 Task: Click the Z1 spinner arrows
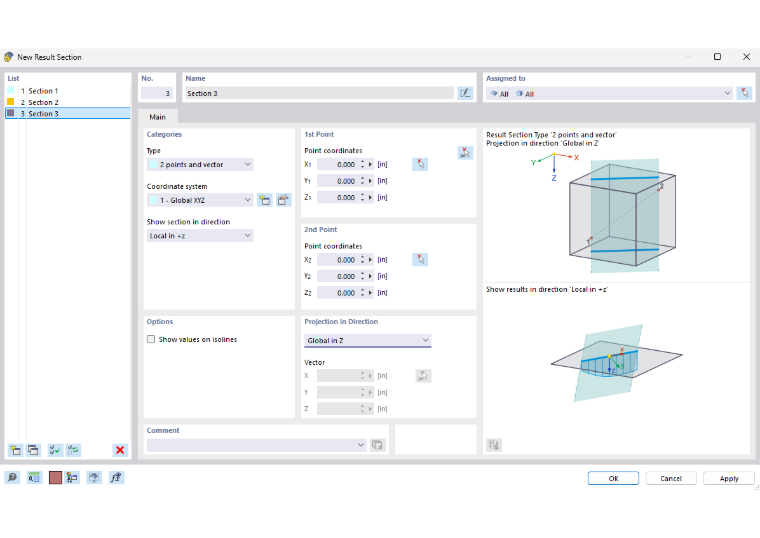click(363, 197)
